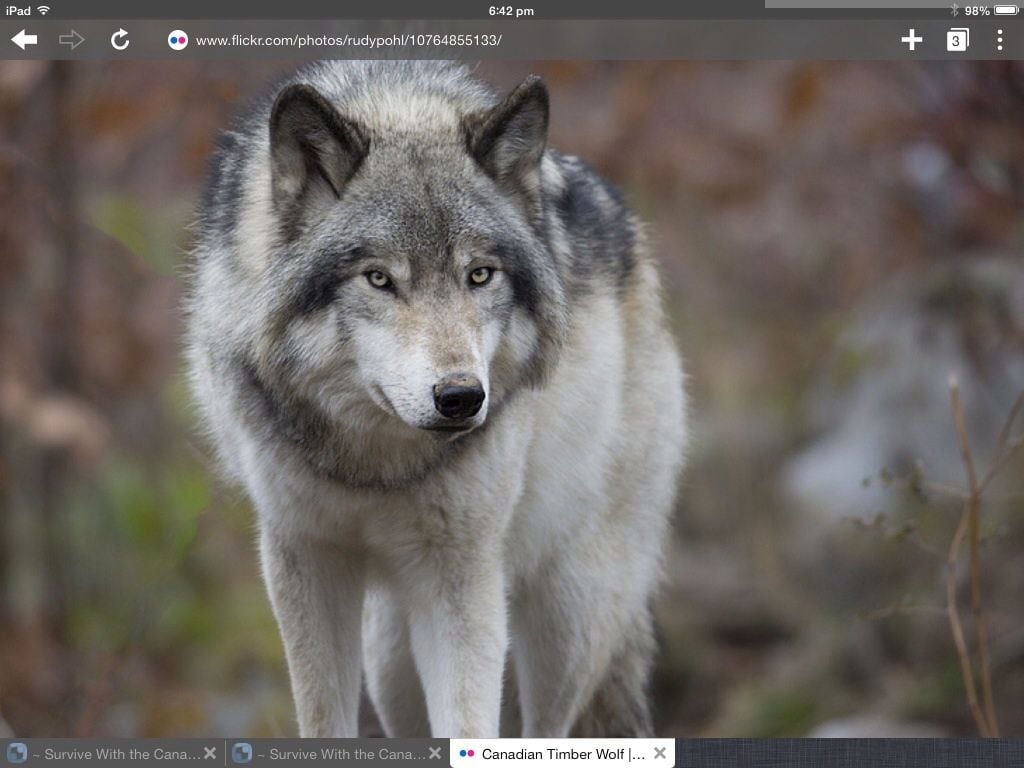
Task: Open the tab switcher showing 3
Action: pos(957,40)
